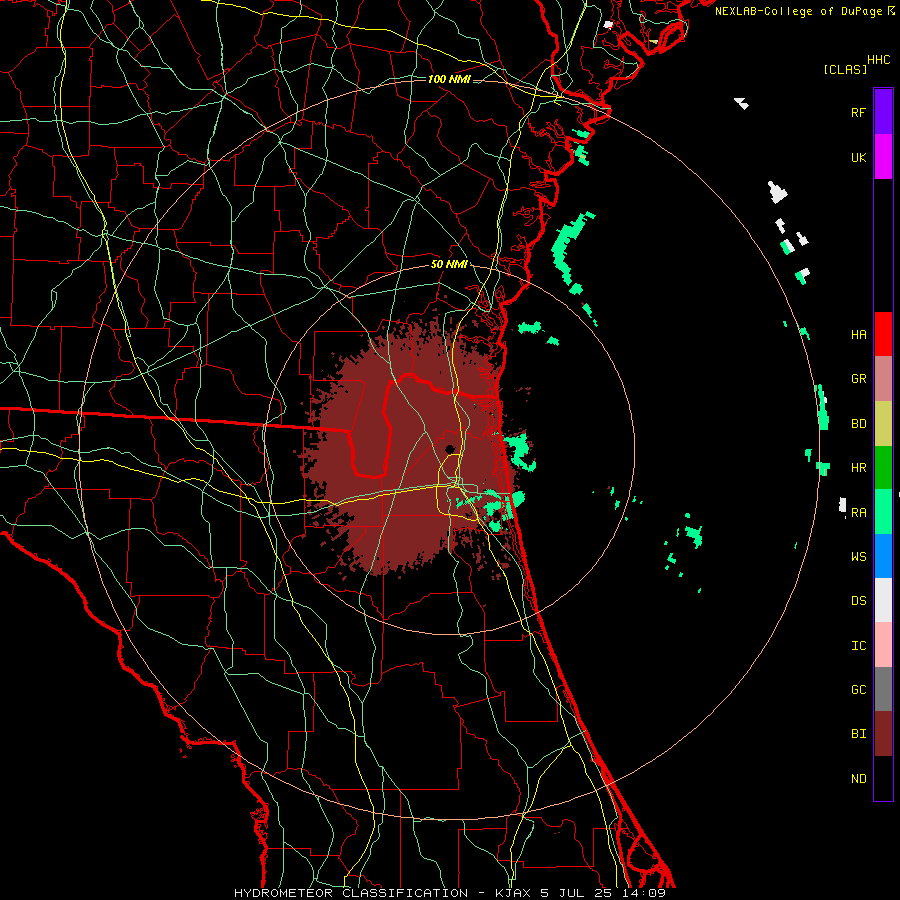Click the UK legend label
Image resolution: width=900 pixels, height=900 pixels.
pyautogui.click(x=858, y=157)
